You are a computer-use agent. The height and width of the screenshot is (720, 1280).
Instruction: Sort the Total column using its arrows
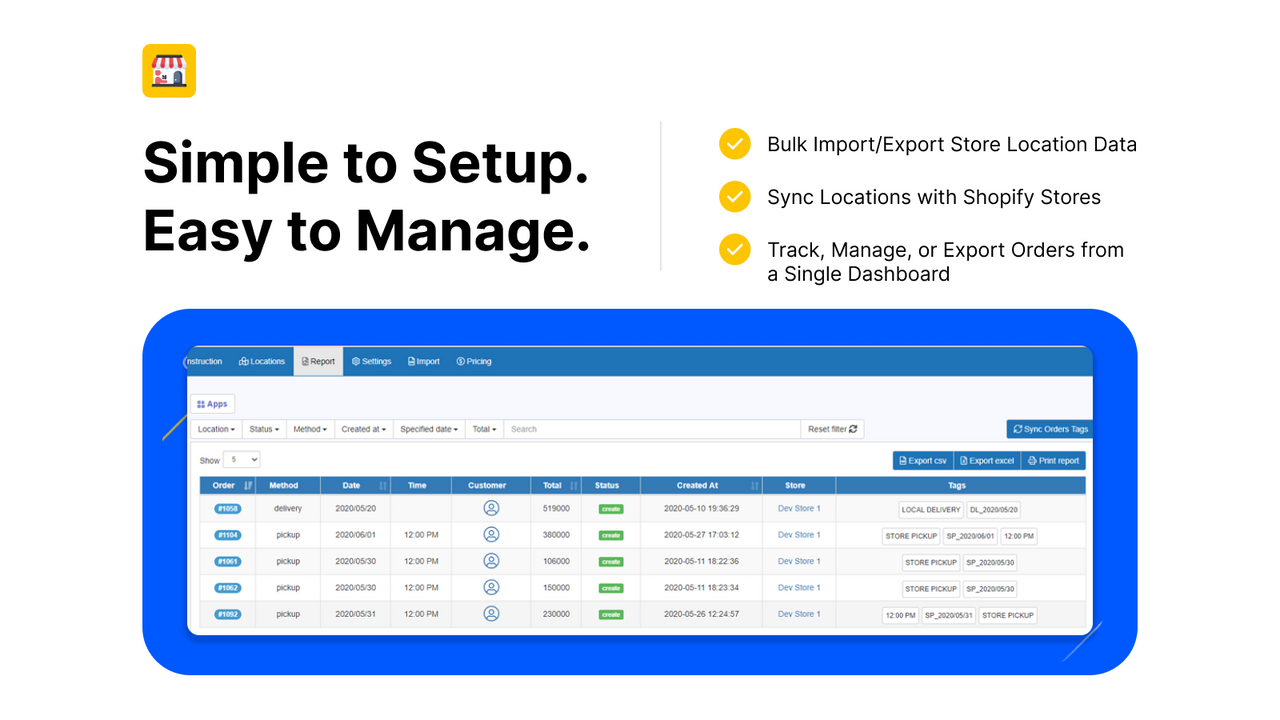coord(573,485)
